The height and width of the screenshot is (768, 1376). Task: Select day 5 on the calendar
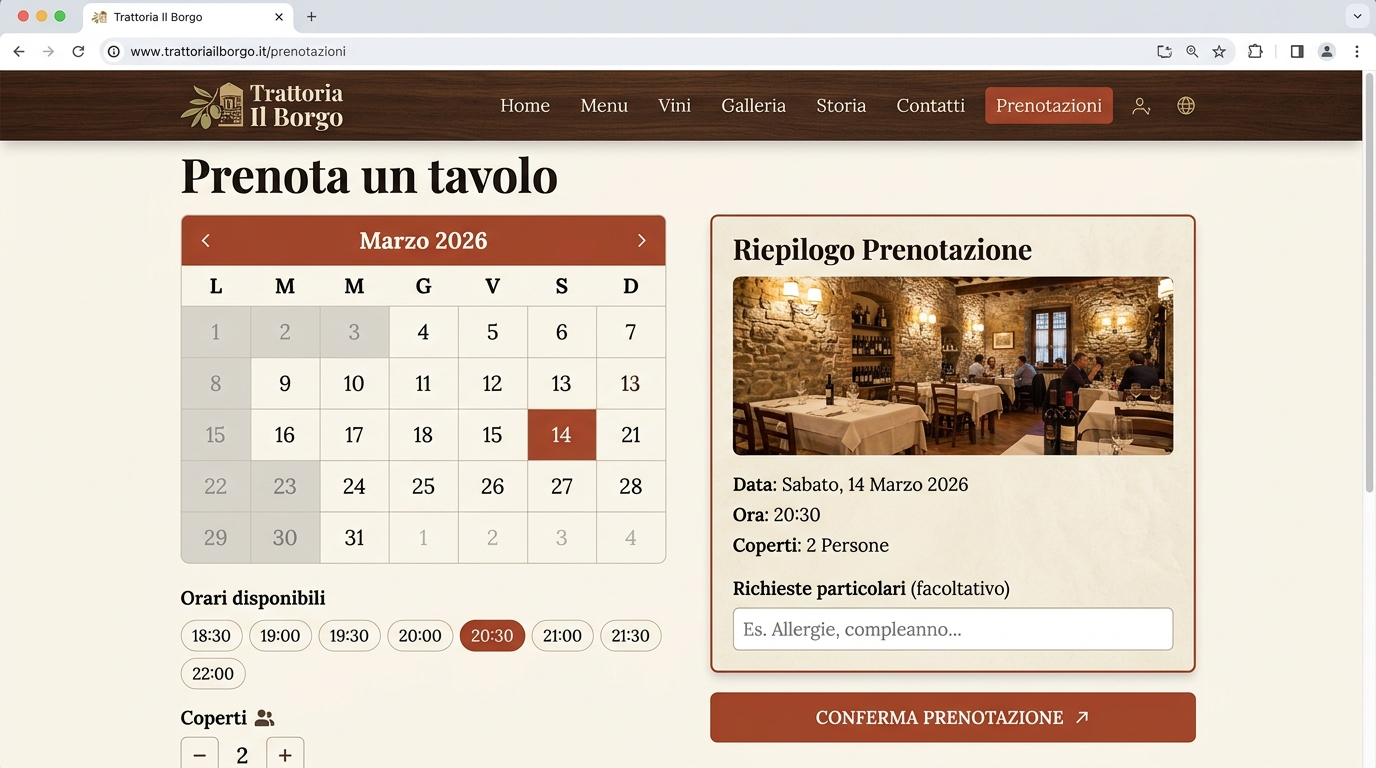[x=492, y=332]
